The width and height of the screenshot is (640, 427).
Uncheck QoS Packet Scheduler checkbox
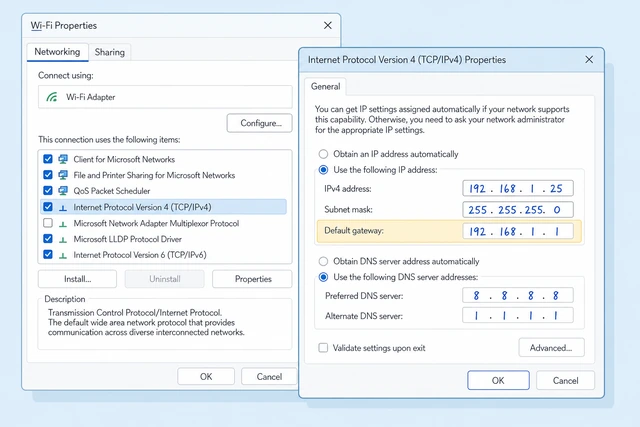[x=48, y=191]
